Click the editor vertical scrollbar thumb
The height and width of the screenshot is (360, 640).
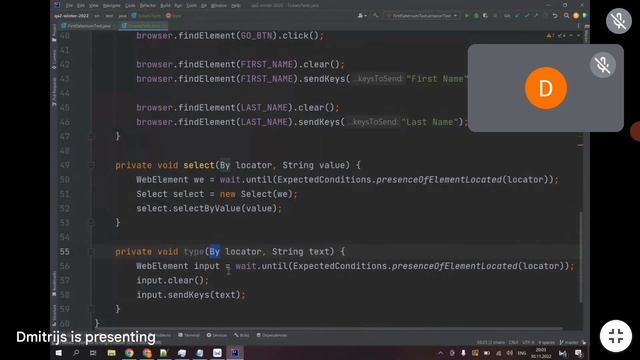tap(580, 257)
